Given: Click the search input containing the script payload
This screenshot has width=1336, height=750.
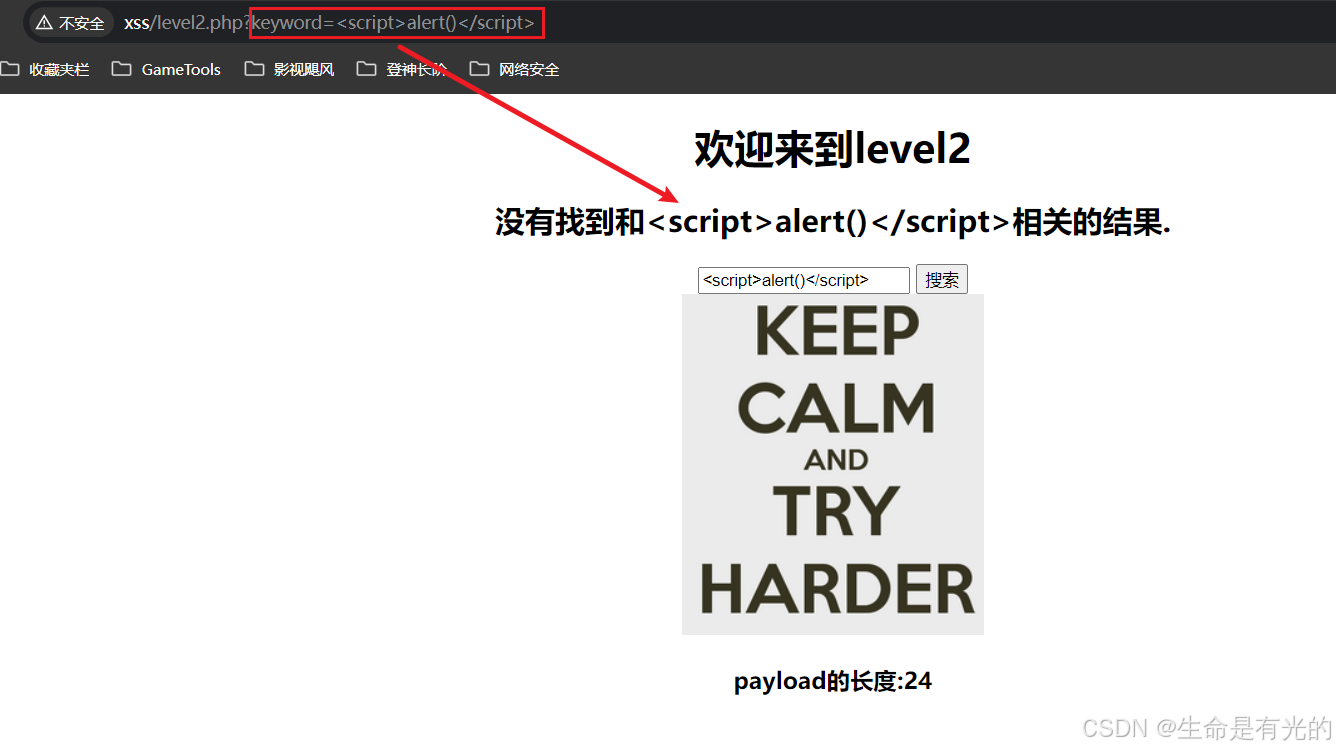Looking at the screenshot, I should click(803, 279).
